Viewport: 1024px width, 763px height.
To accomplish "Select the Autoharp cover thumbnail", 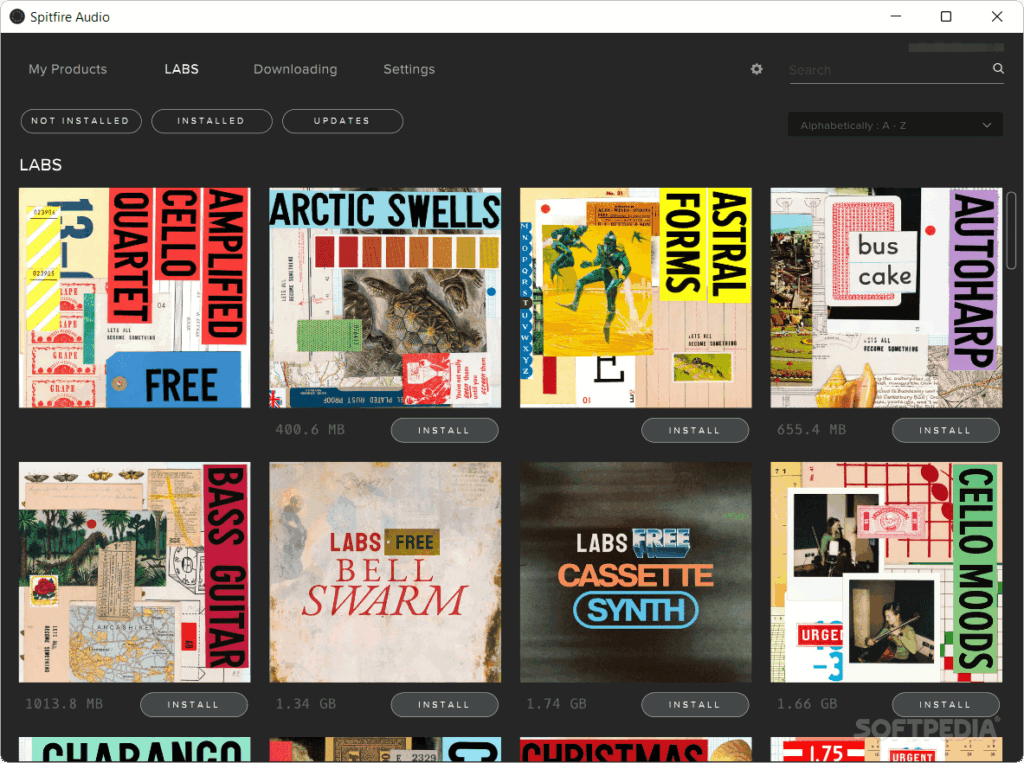I will click(886, 298).
